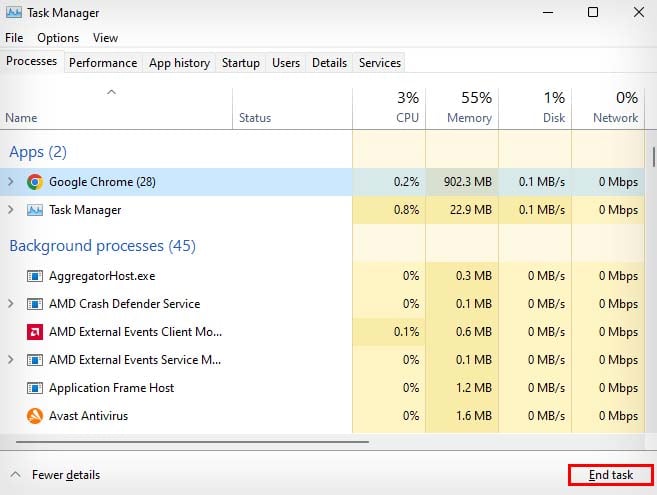Viewport: 657px width, 495px height.
Task: Click the AggregatorHost.exe process icon
Action: 35,276
